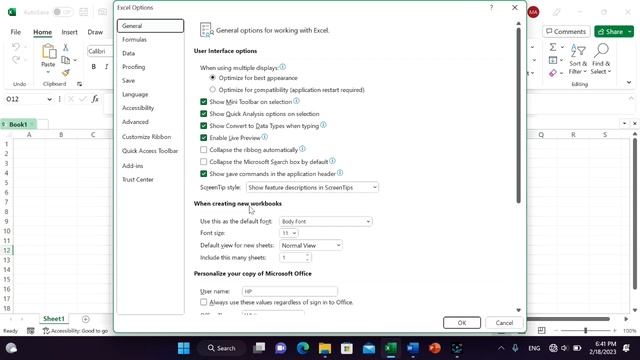The height and width of the screenshot is (360, 640).
Task: Select Optimize for compatibility radio button
Action: pyautogui.click(x=212, y=89)
